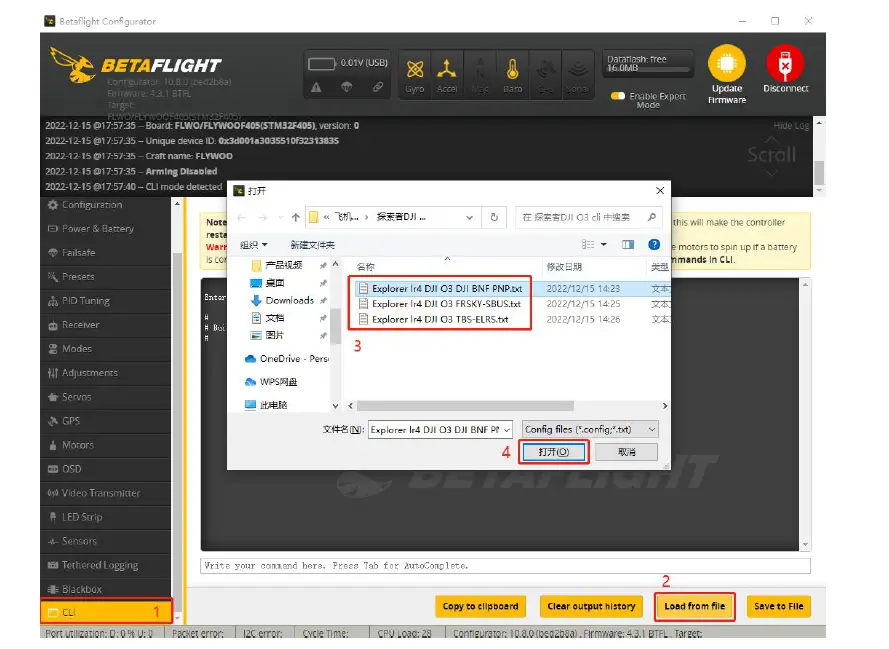Open the Receiver tab

point(105,325)
